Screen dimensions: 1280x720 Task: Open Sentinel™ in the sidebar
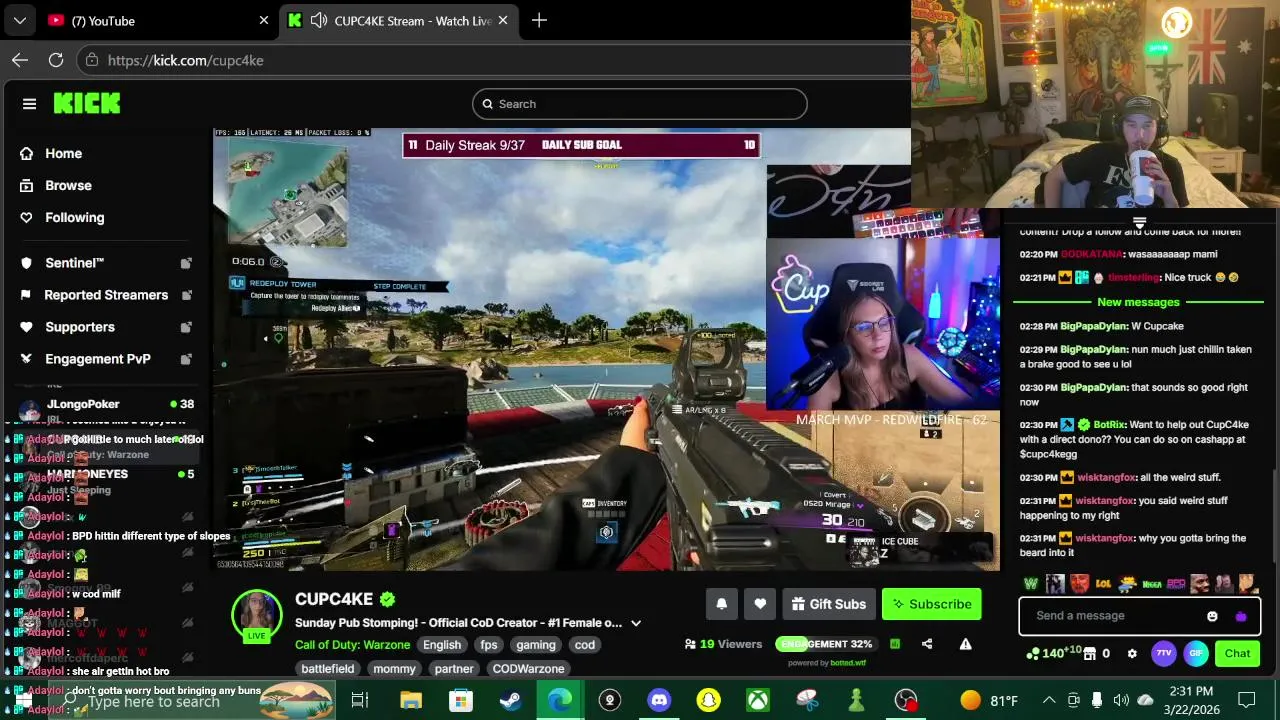tap(74, 263)
